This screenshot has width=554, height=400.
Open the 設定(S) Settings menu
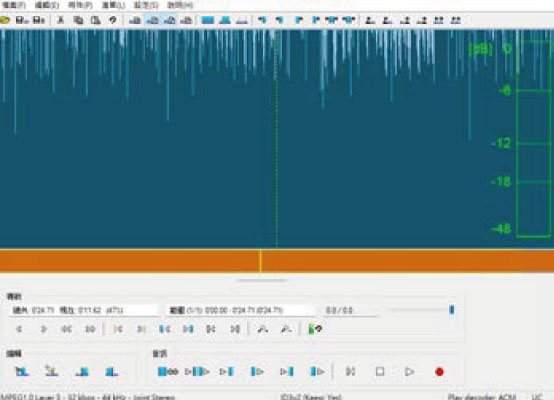146,5
